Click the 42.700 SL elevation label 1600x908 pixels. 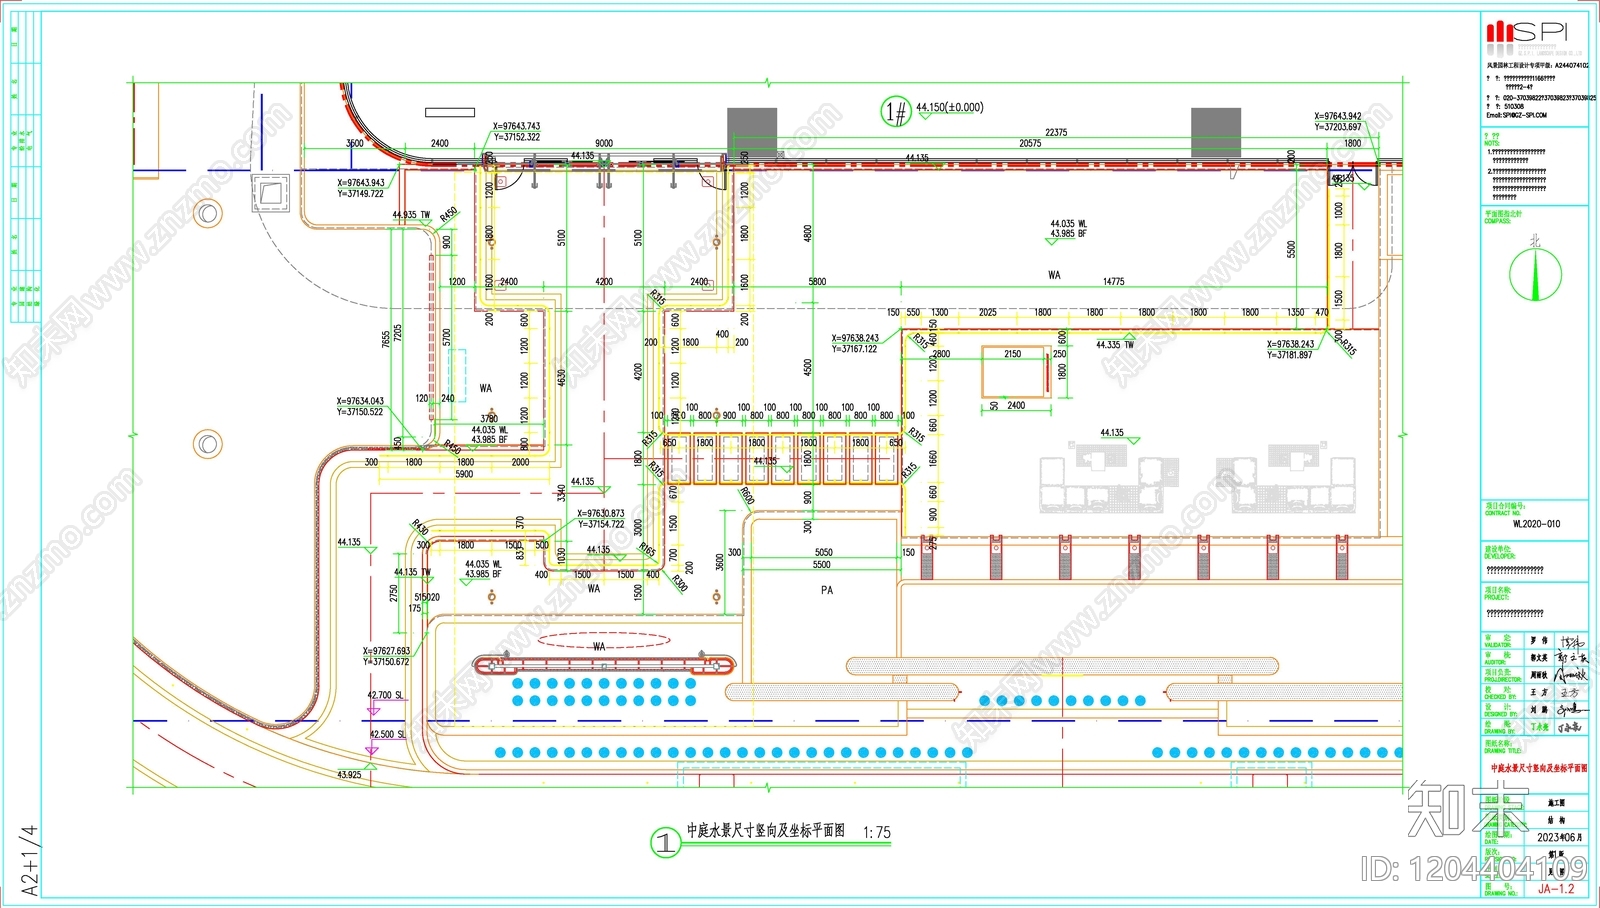[x=386, y=695]
